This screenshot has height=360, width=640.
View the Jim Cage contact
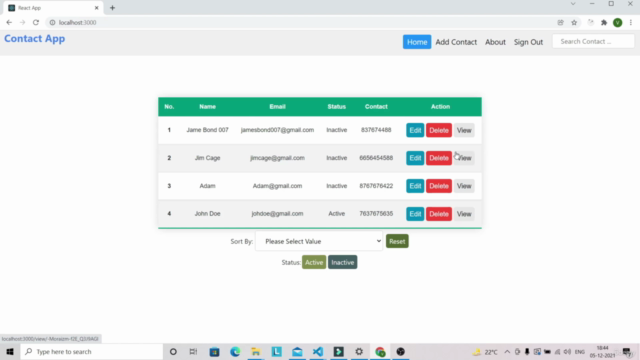pyautogui.click(x=464, y=158)
